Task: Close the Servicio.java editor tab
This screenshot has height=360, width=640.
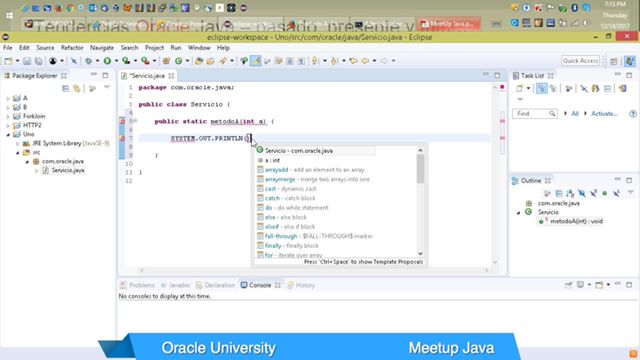Action: tap(171, 76)
